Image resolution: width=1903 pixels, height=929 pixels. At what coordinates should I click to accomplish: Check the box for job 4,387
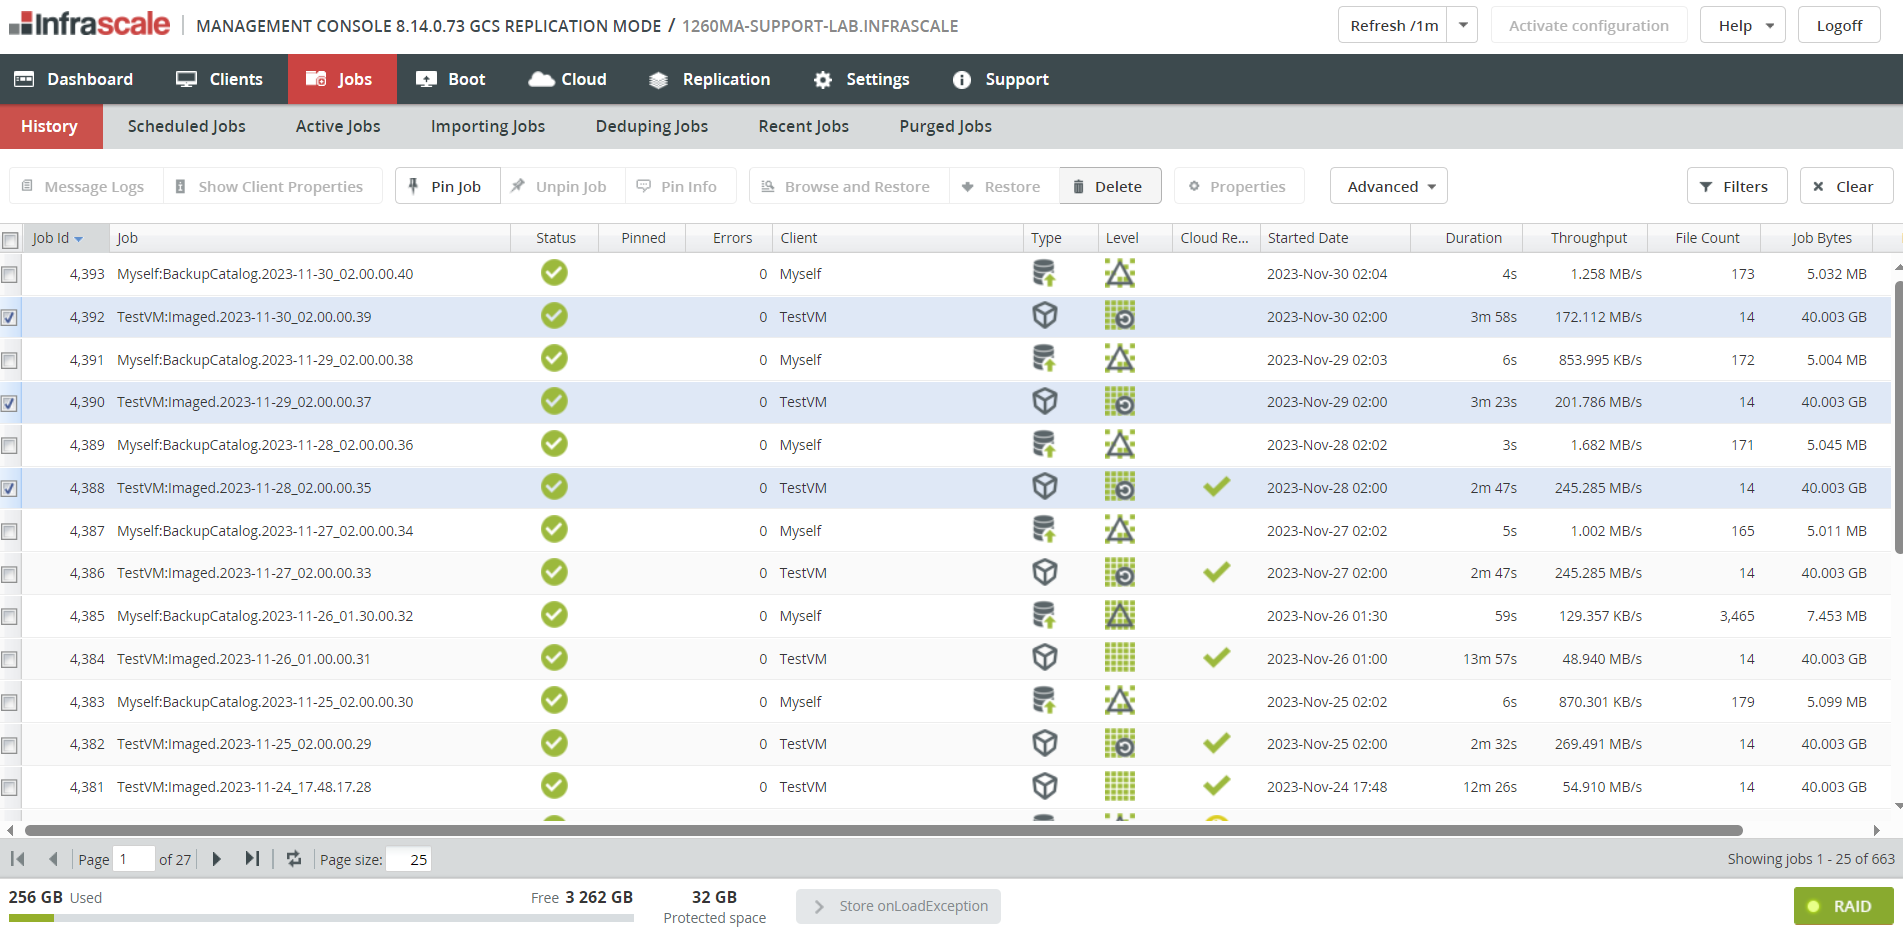click(9, 531)
